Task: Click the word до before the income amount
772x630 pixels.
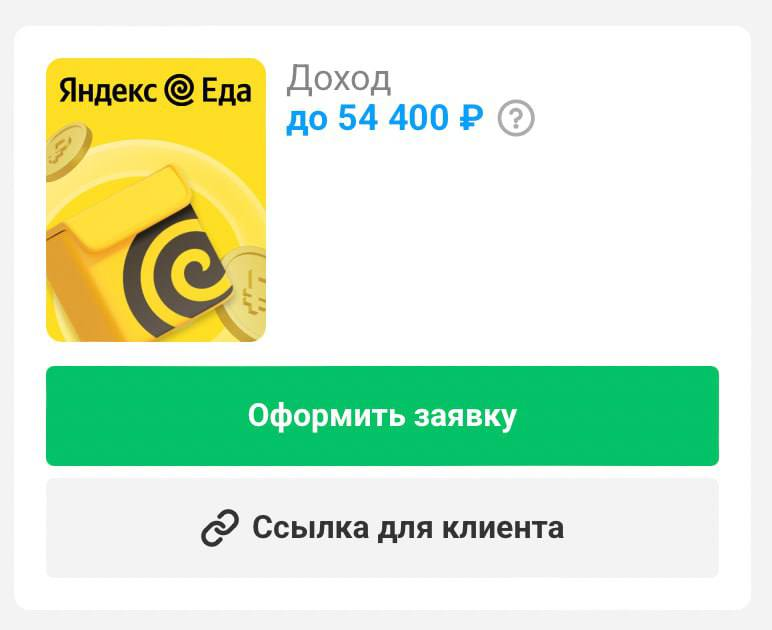Action: (306, 120)
